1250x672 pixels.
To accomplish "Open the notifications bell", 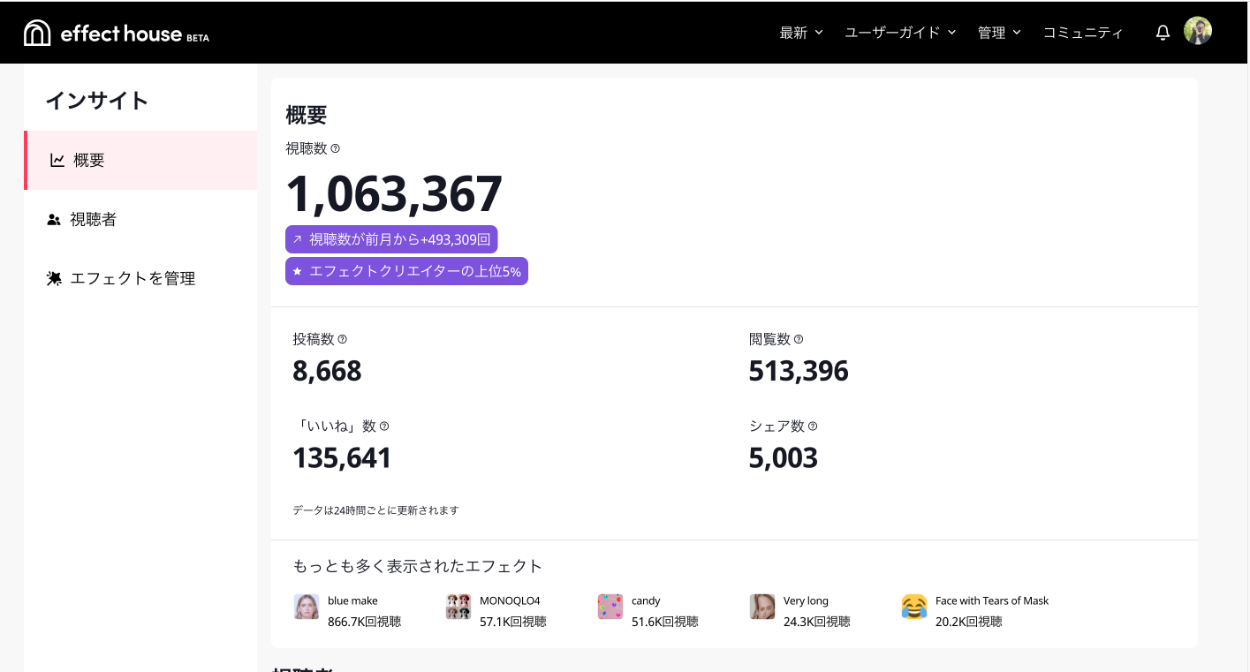I will tap(1162, 33).
